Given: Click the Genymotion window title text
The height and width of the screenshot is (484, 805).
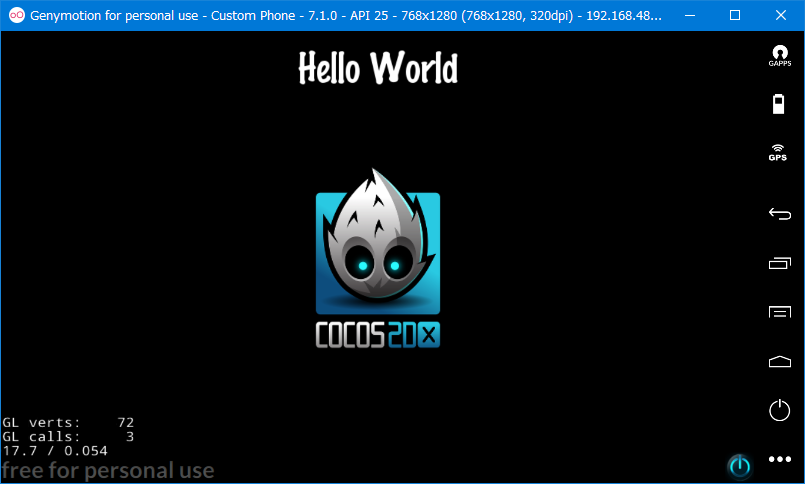Looking at the screenshot, I should (346, 15).
